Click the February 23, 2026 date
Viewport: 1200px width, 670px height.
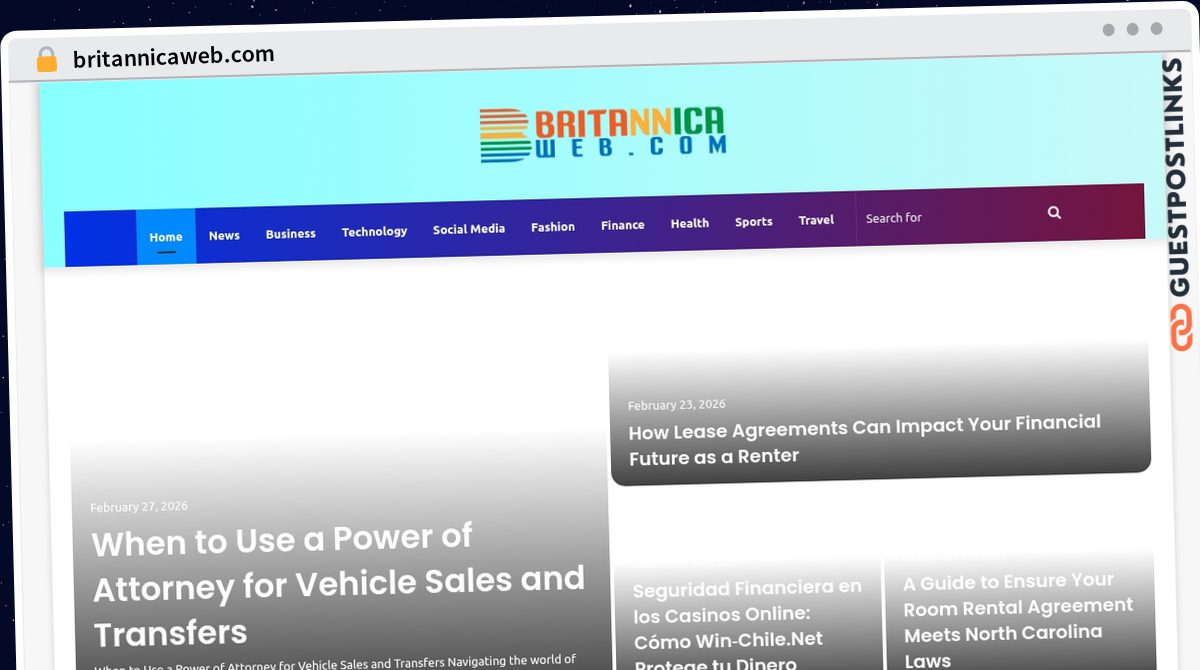click(677, 405)
